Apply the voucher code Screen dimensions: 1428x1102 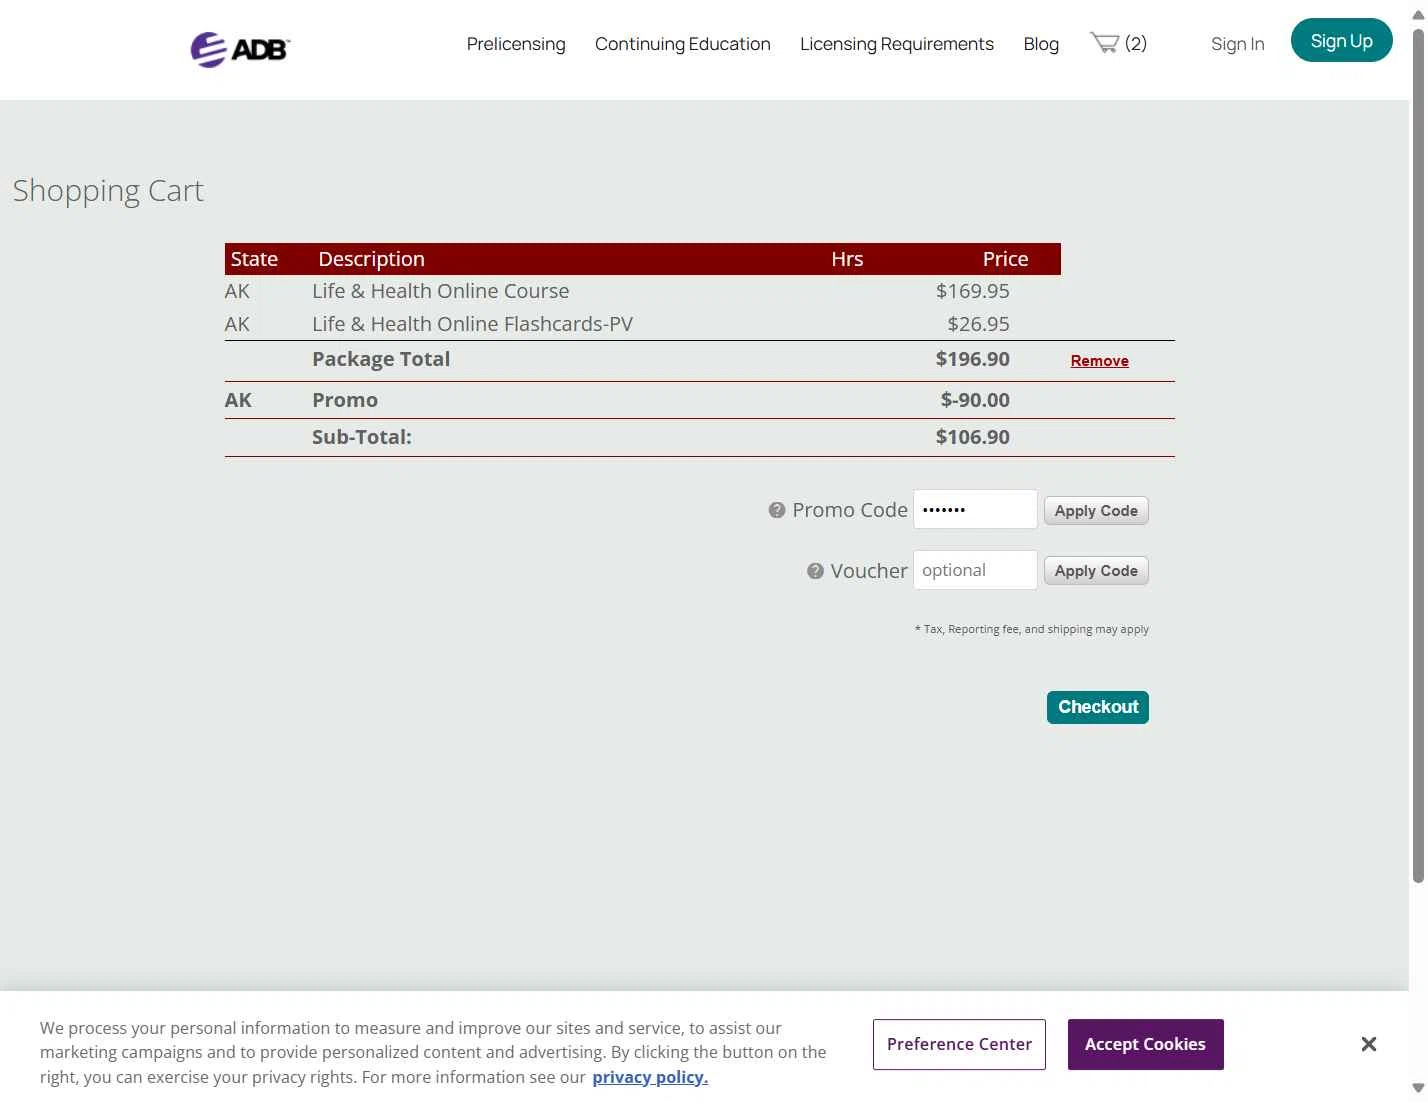click(1096, 571)
